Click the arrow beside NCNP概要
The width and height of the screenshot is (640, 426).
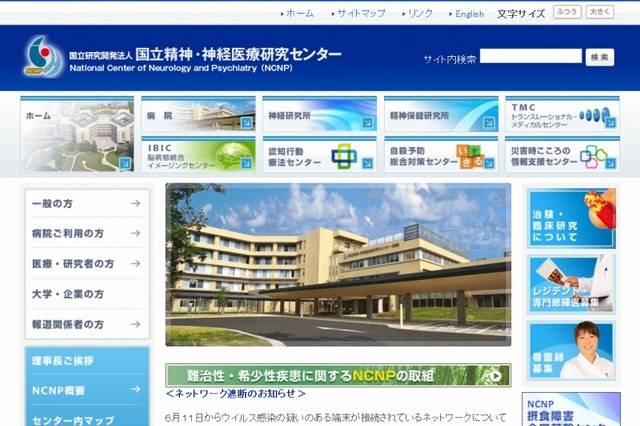[x=136, y=389]
